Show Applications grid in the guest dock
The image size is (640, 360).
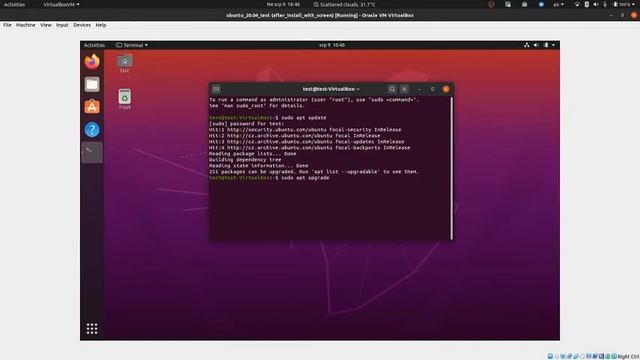[92, 329]
